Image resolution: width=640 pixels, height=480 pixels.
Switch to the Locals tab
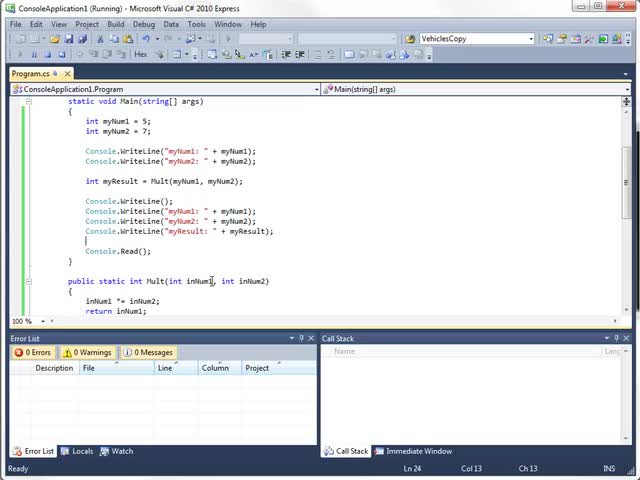click(77, 451)
